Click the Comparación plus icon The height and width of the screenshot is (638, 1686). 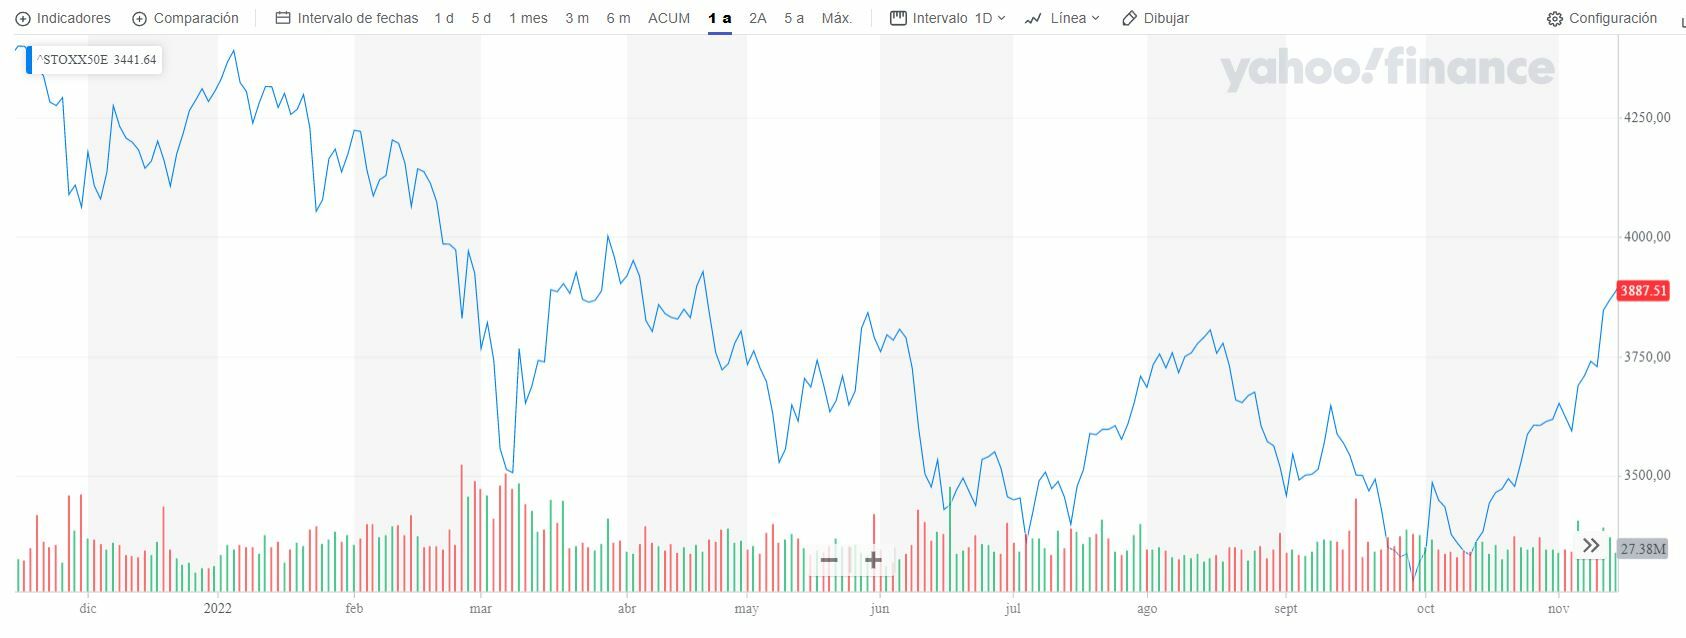click(140, 19)
